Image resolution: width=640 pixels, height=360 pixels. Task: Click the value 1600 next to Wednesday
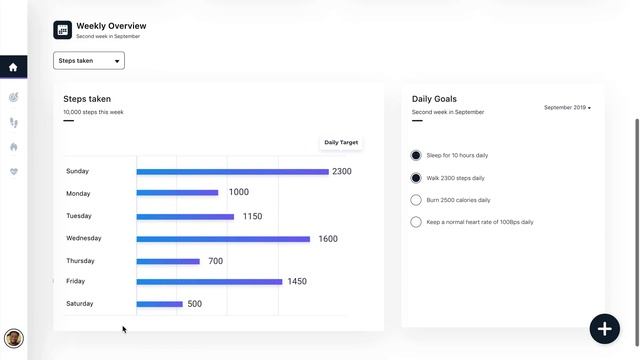(x=328, y=239)
